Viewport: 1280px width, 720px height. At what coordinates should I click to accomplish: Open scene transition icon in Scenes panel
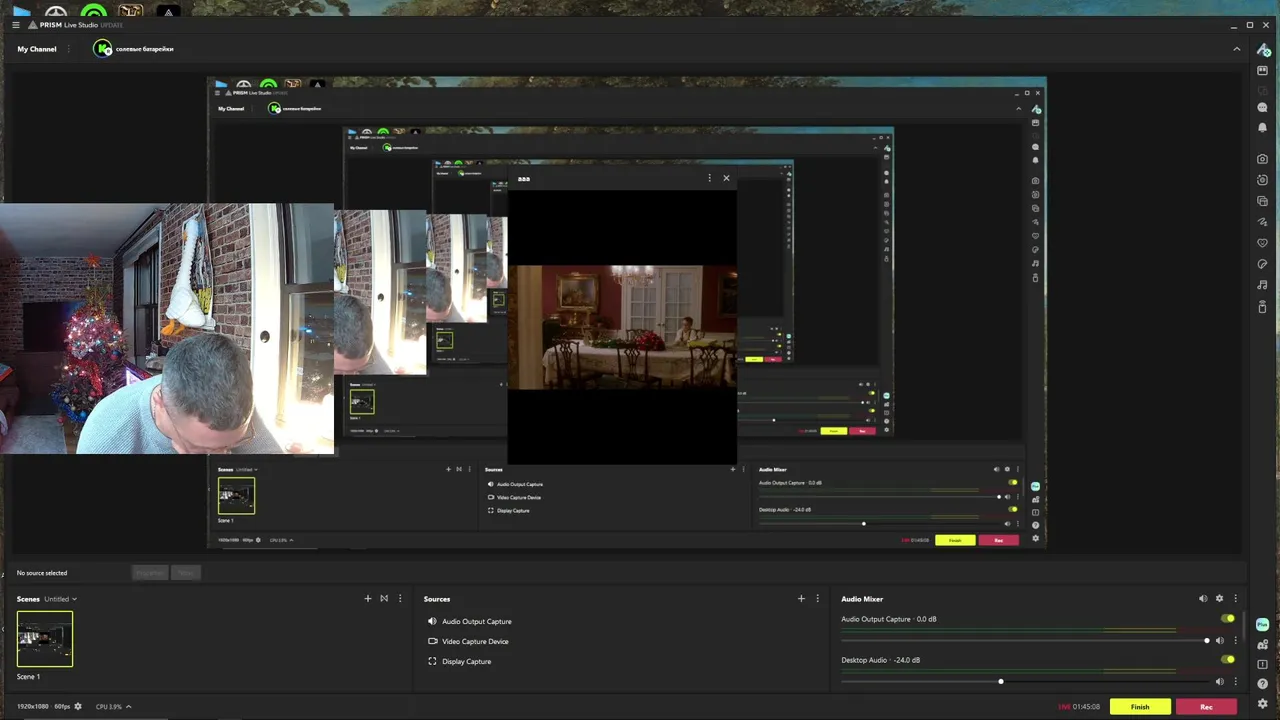tap(384, 599)
